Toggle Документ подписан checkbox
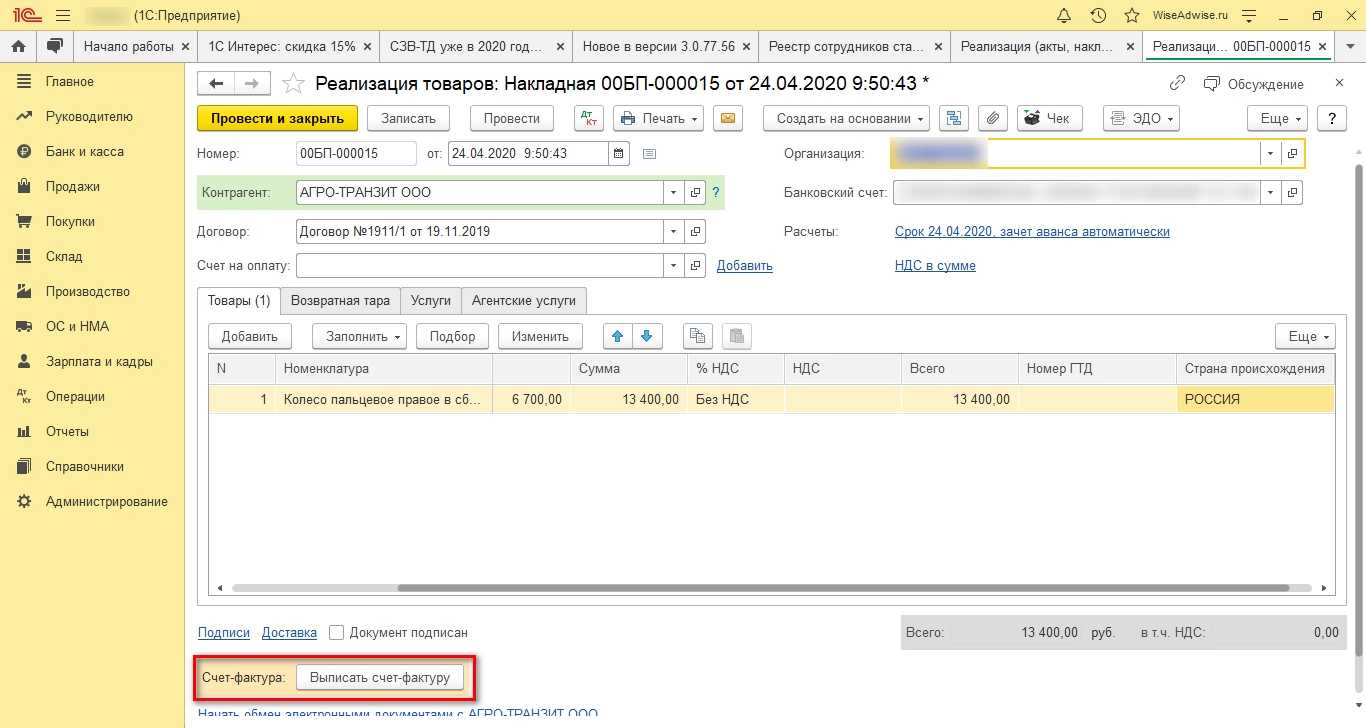The width and height of the screenshot is (1366, 728). pos(336,632)
